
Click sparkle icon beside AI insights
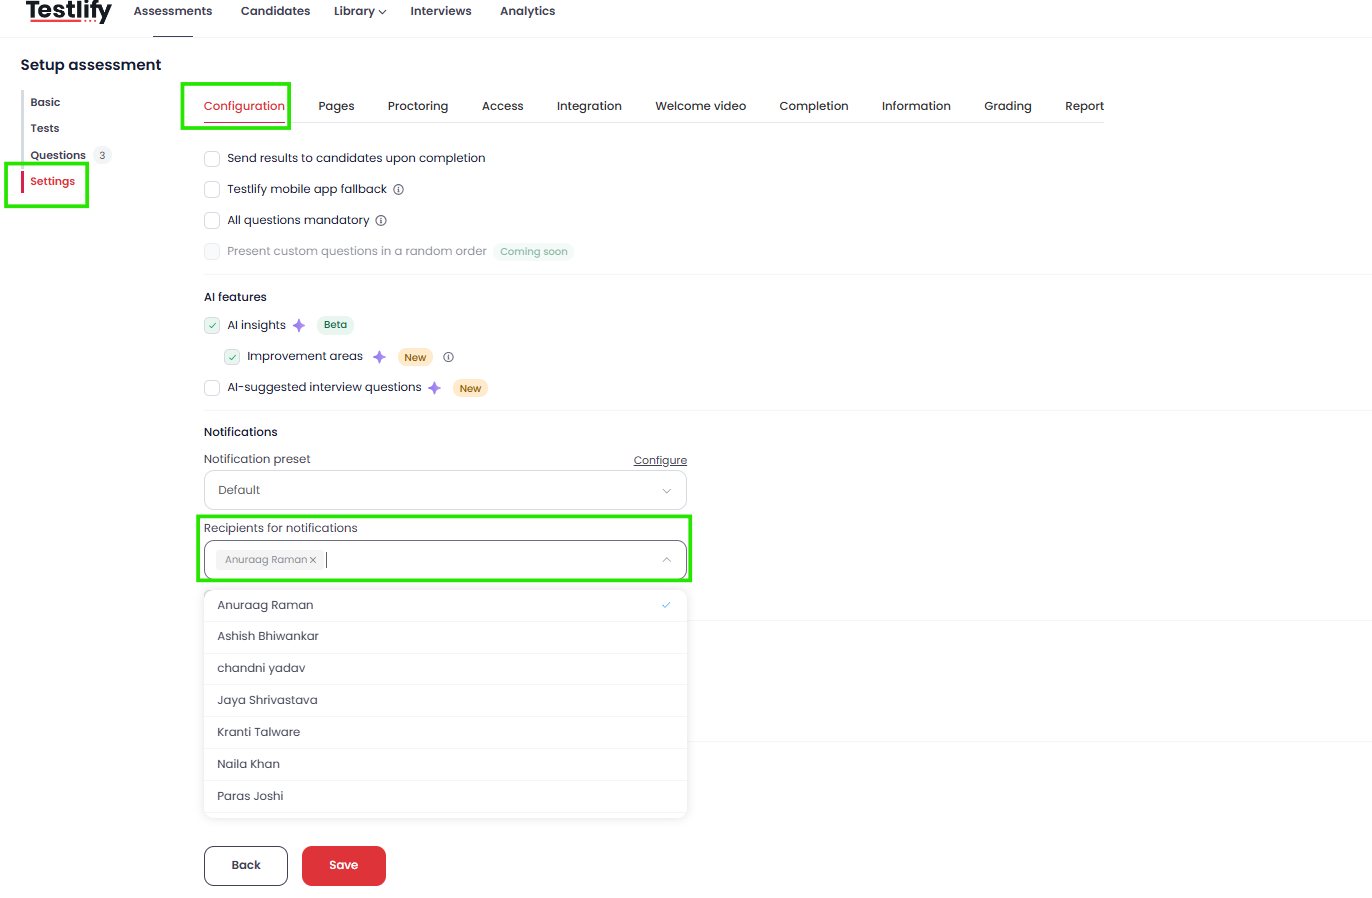pyautogui.click(x=299, y=325)
